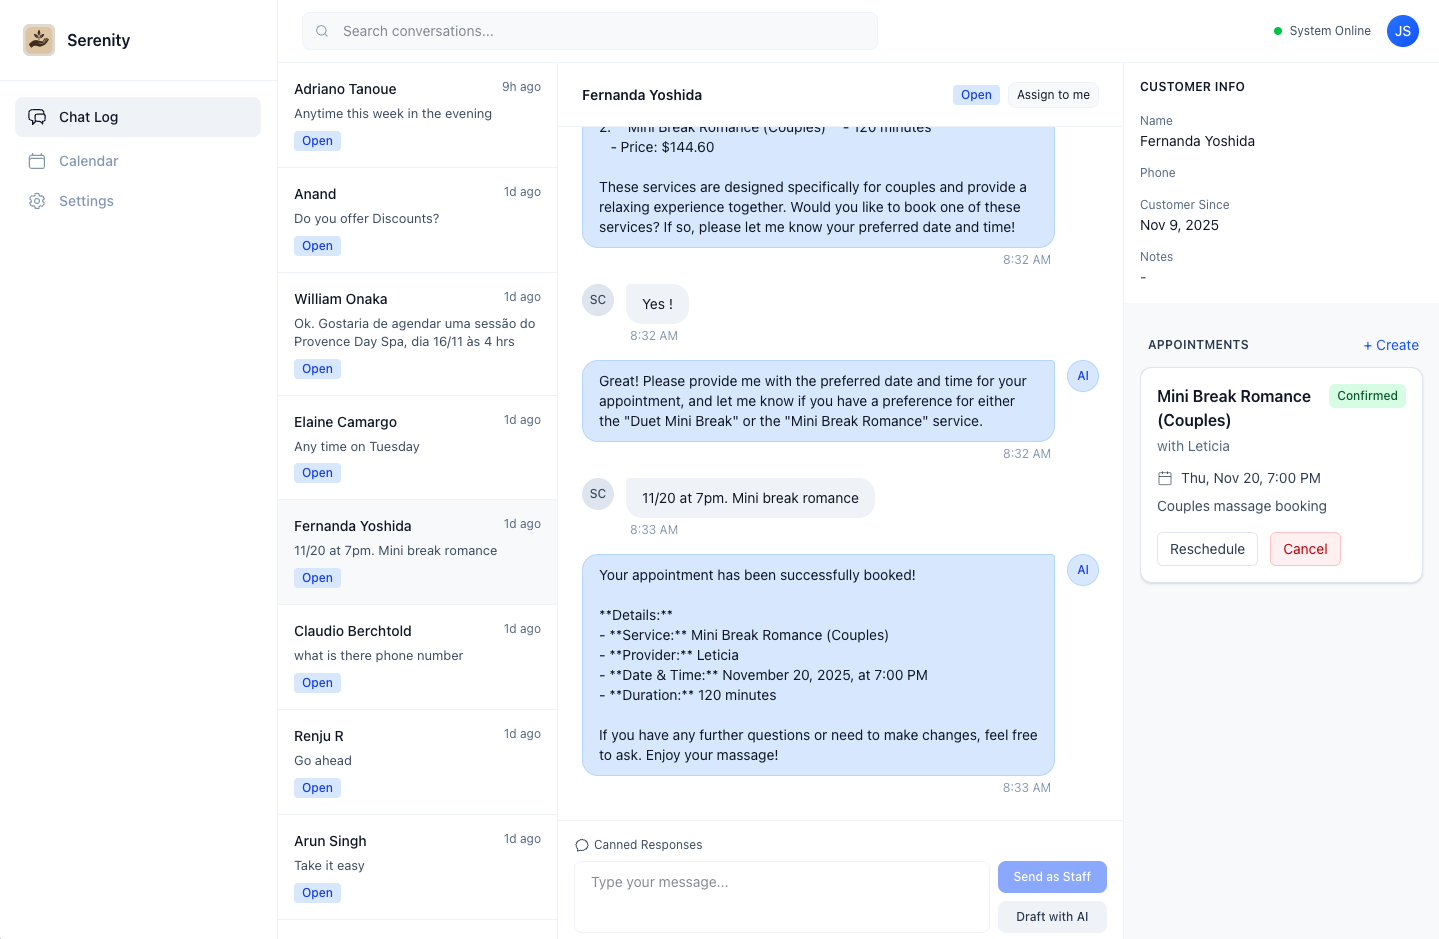Create a new appointment
The image size is (1439, 939).
(1391, 345)
